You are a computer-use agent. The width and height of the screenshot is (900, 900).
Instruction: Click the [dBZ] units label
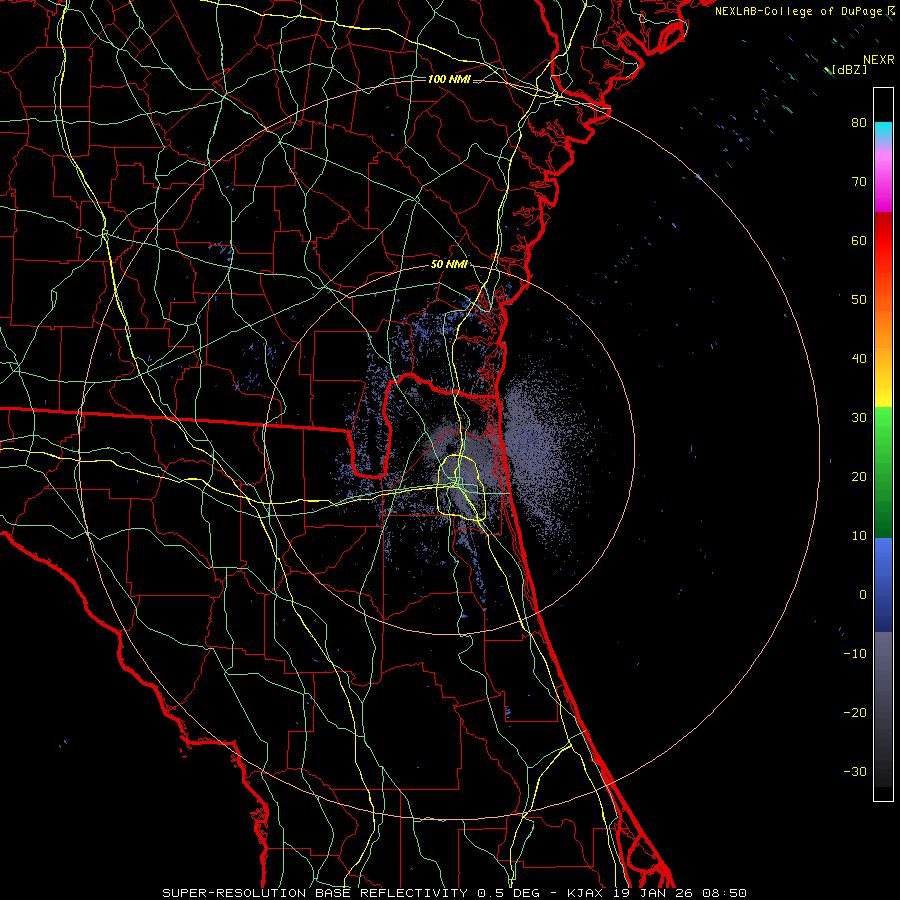847,70
